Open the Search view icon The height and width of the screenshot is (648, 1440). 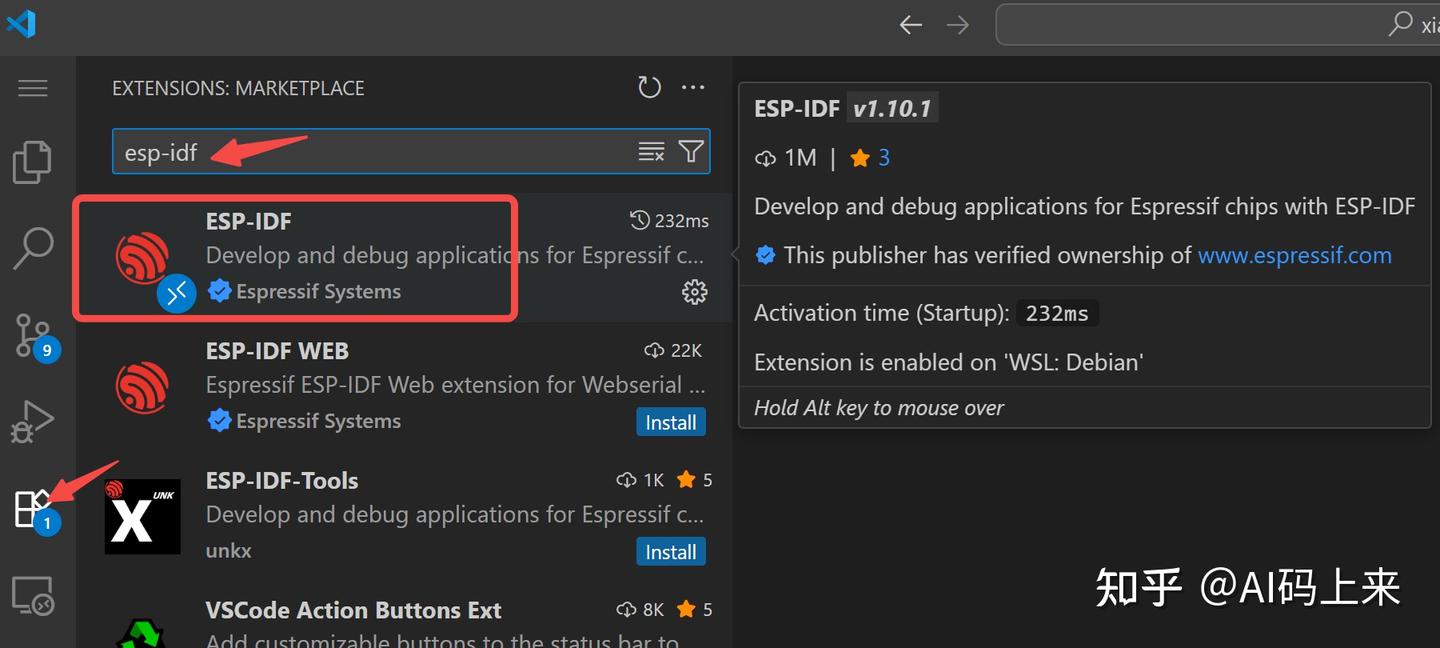point(32,248)
